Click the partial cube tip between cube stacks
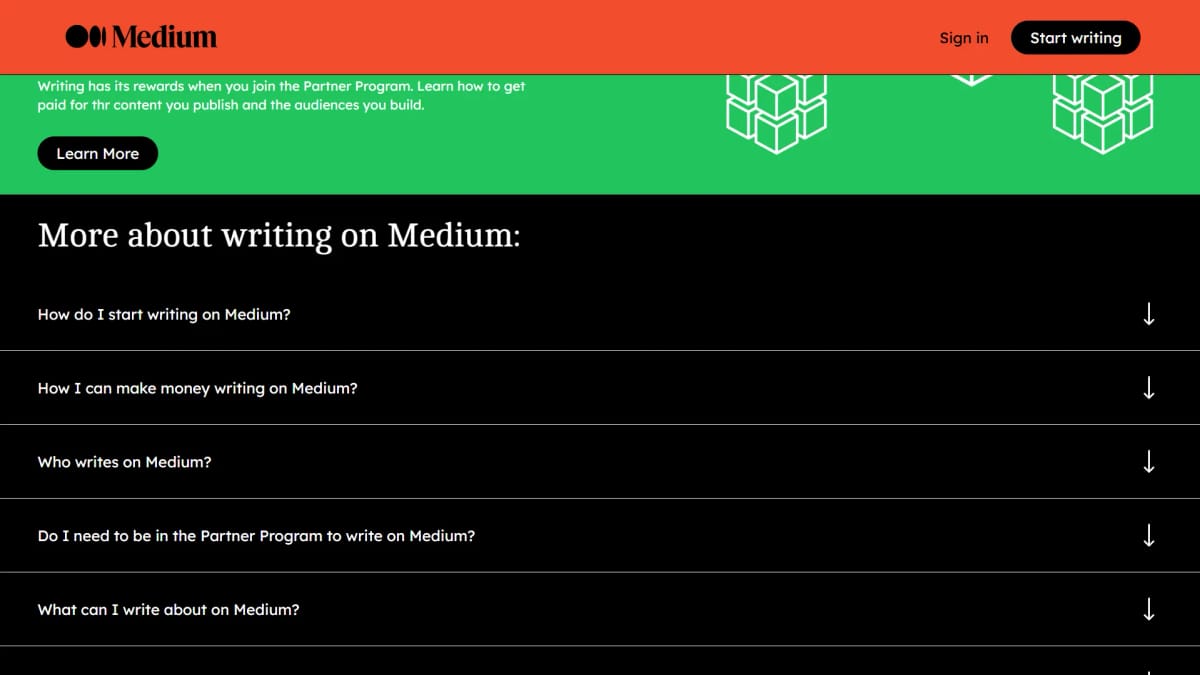The height and width of the screenshot is (675, 1200). pyautogui.click(x=970, y=80)
